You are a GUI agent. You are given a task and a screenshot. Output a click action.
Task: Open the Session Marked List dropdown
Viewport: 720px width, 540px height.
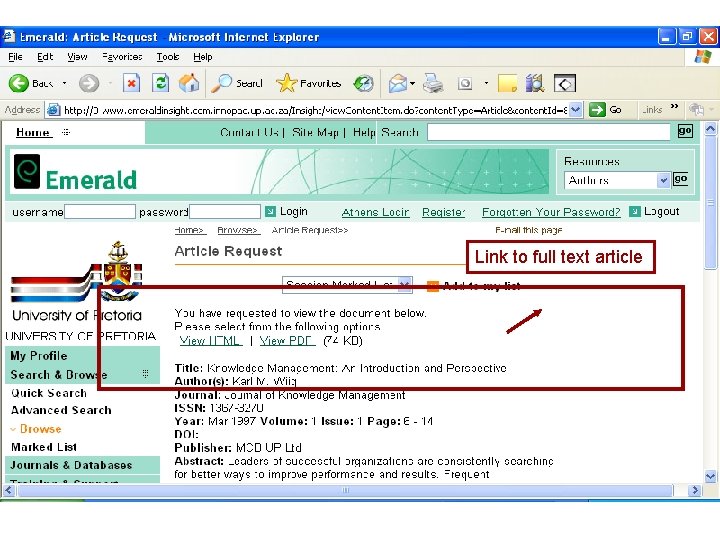tap(405, 285)
